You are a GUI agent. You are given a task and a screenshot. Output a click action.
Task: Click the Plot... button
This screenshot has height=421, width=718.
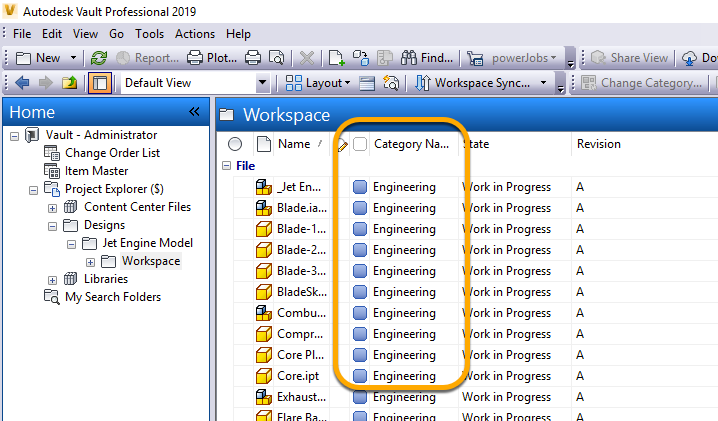pyautogui.click(x=212, y=58)
